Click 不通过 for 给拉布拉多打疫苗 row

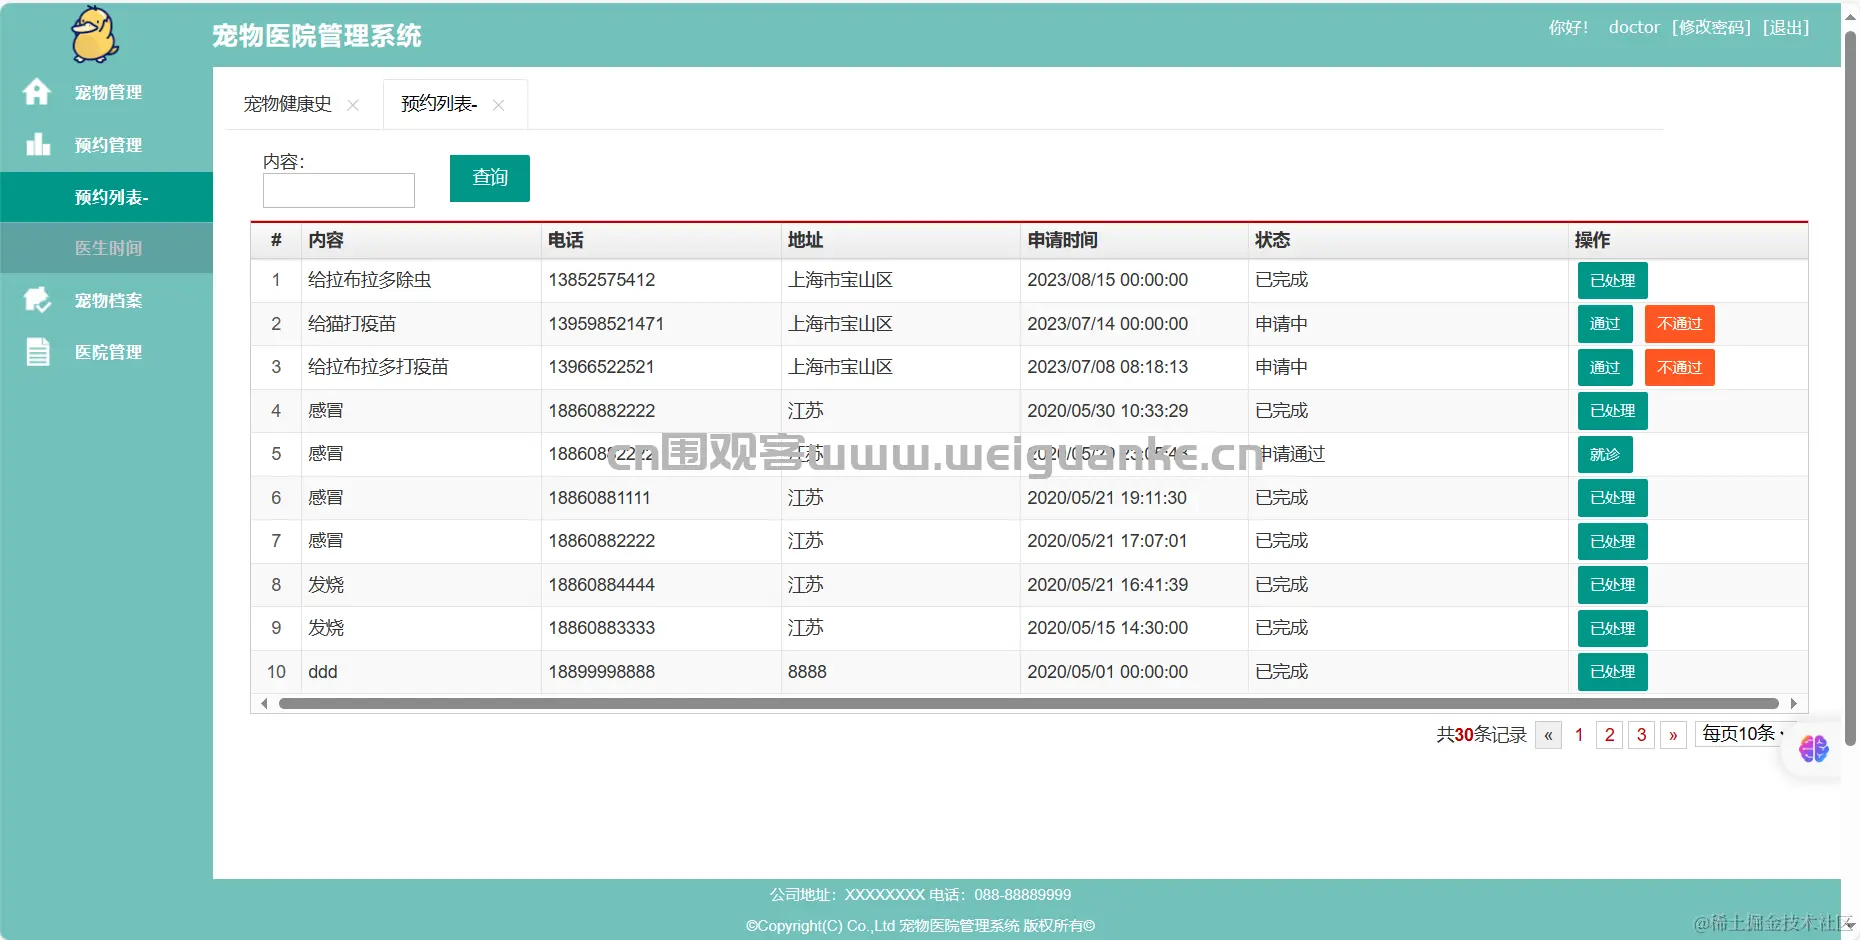[1680, 368]
